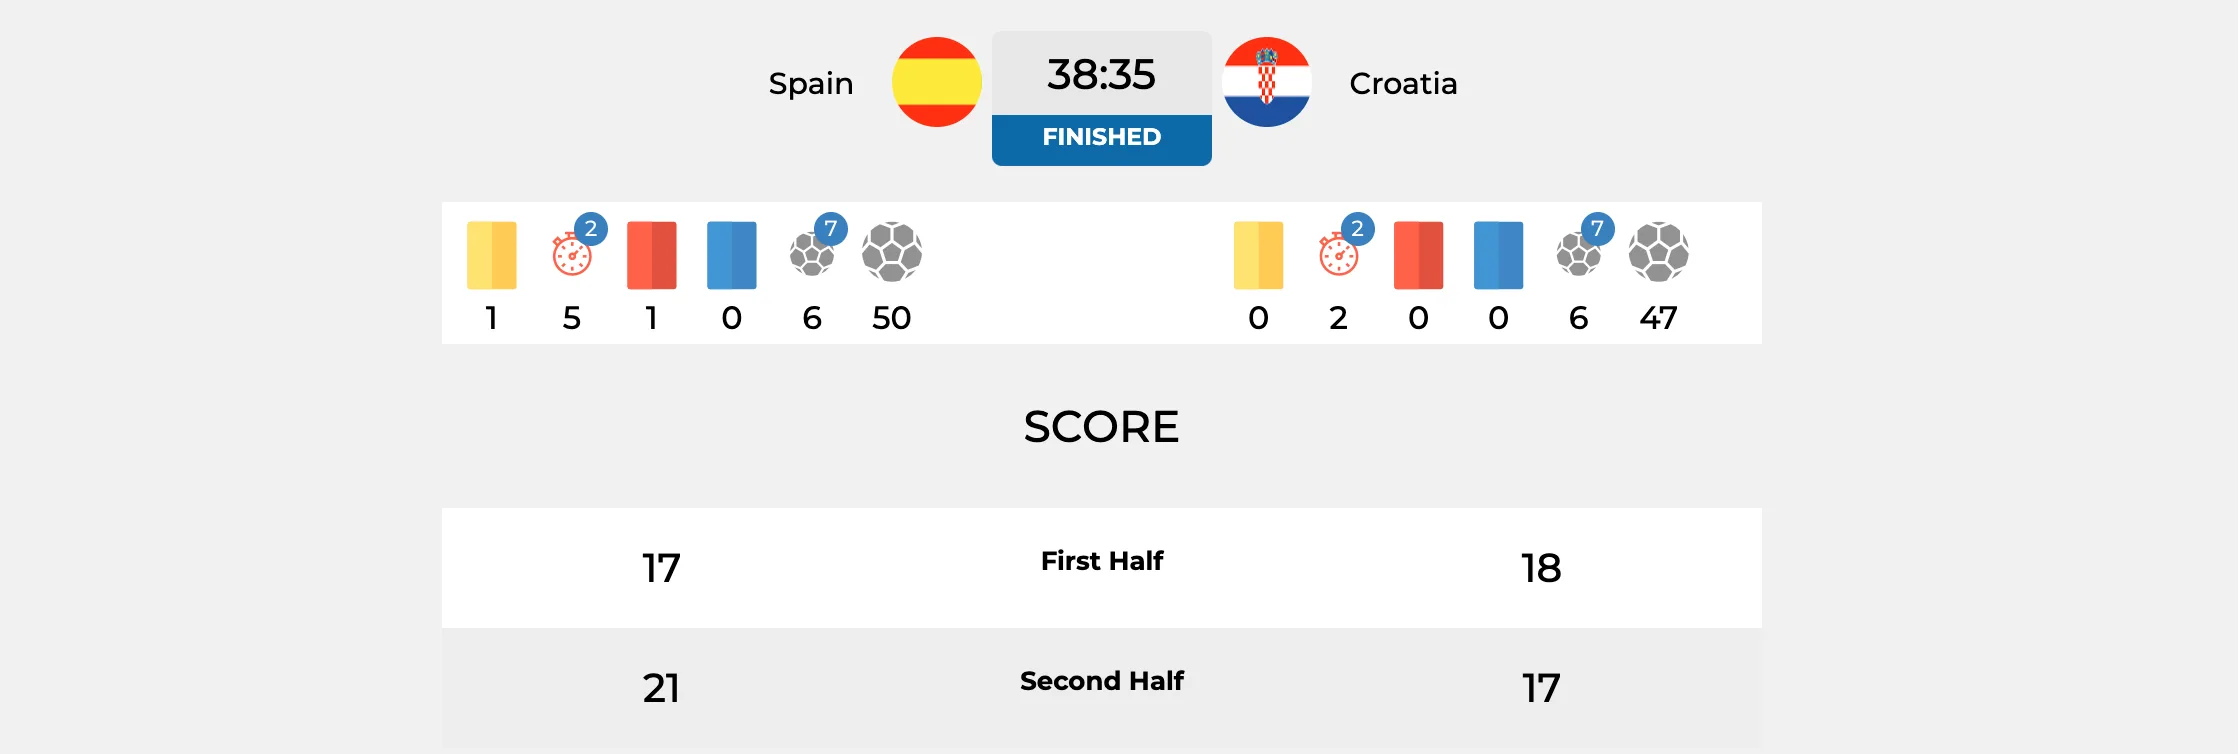The image size is (2238, 754).
Task: Click Spain's 7-meter goals ball icon
Action: tap(812, 254)
